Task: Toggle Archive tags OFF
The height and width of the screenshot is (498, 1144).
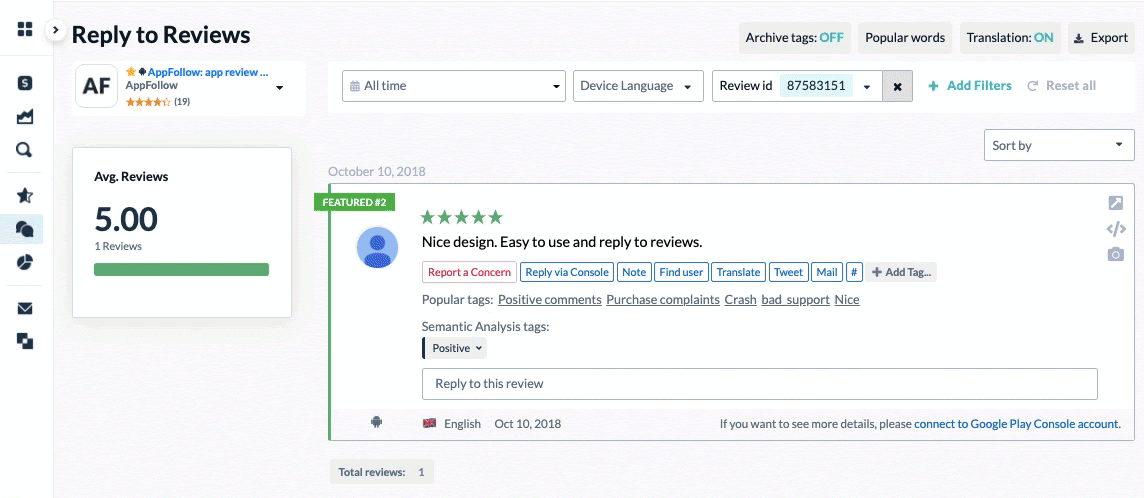Action: tap(794, 38)
